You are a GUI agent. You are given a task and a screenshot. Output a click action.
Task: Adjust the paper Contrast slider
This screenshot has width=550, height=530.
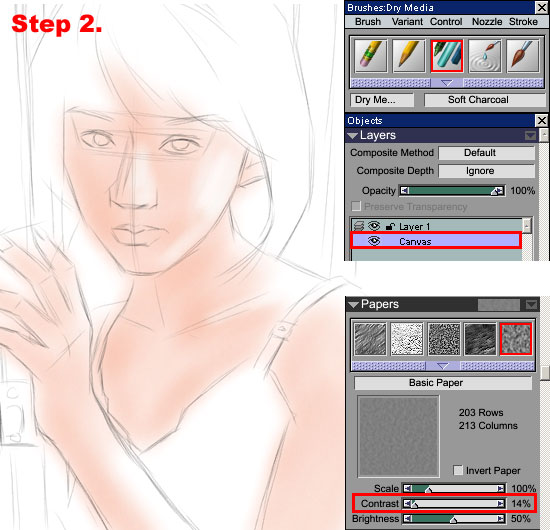coord(454,504)
